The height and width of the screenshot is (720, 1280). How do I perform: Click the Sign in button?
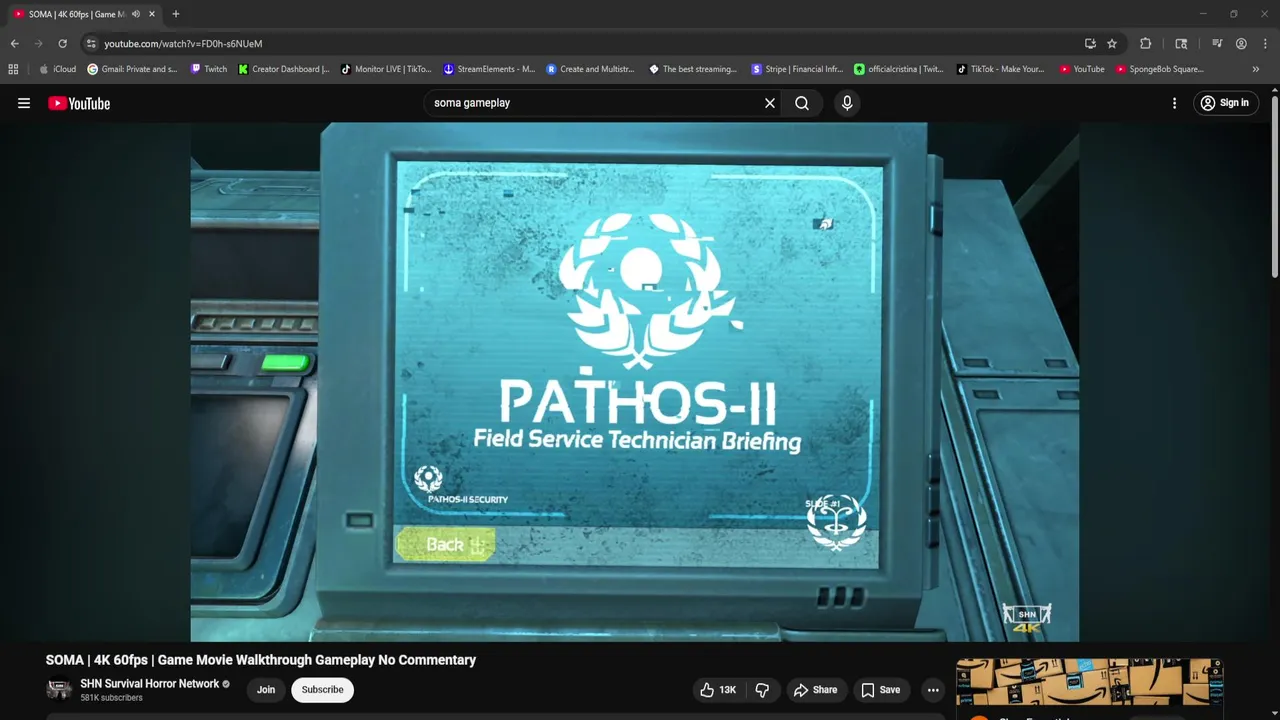(x=1225, y=103)
